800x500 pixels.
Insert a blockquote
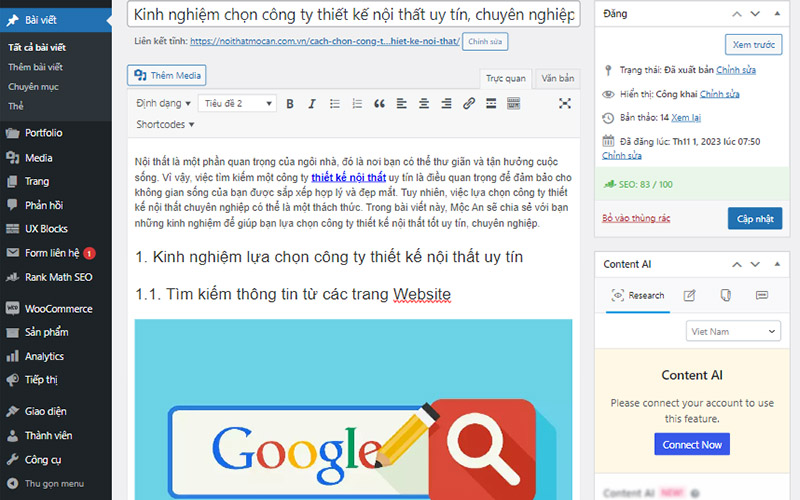[x=379, y=104]
